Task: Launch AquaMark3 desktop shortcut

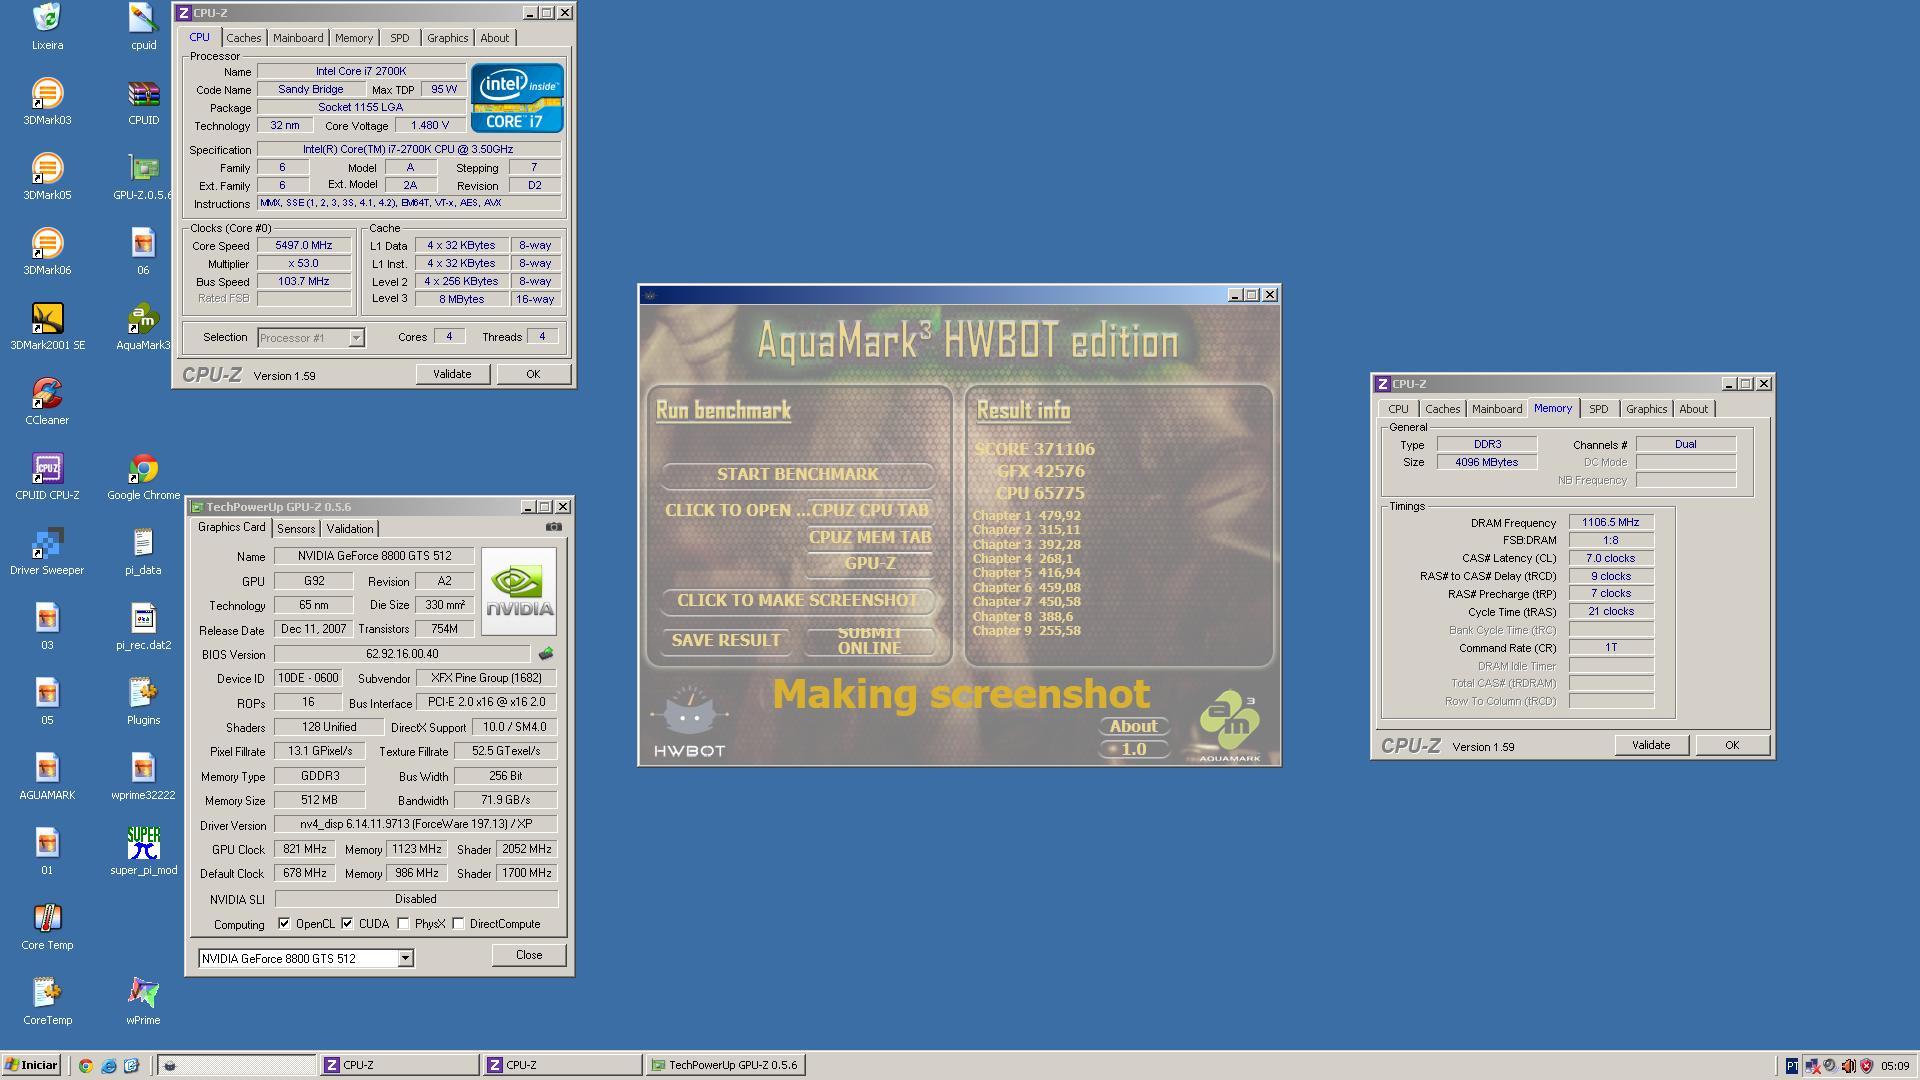Action: 143,325
